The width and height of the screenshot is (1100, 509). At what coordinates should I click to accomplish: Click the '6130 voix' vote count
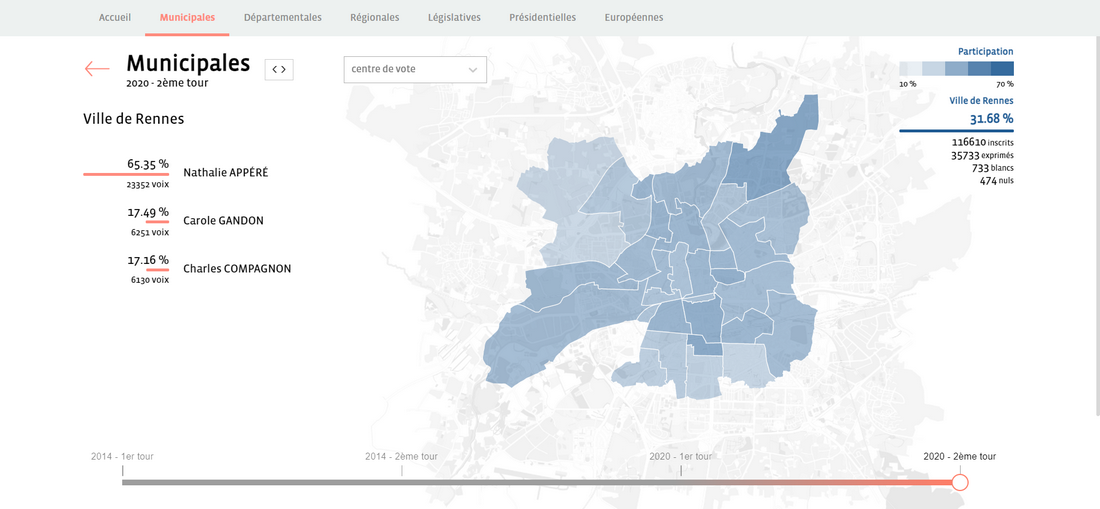pos(149,280)
